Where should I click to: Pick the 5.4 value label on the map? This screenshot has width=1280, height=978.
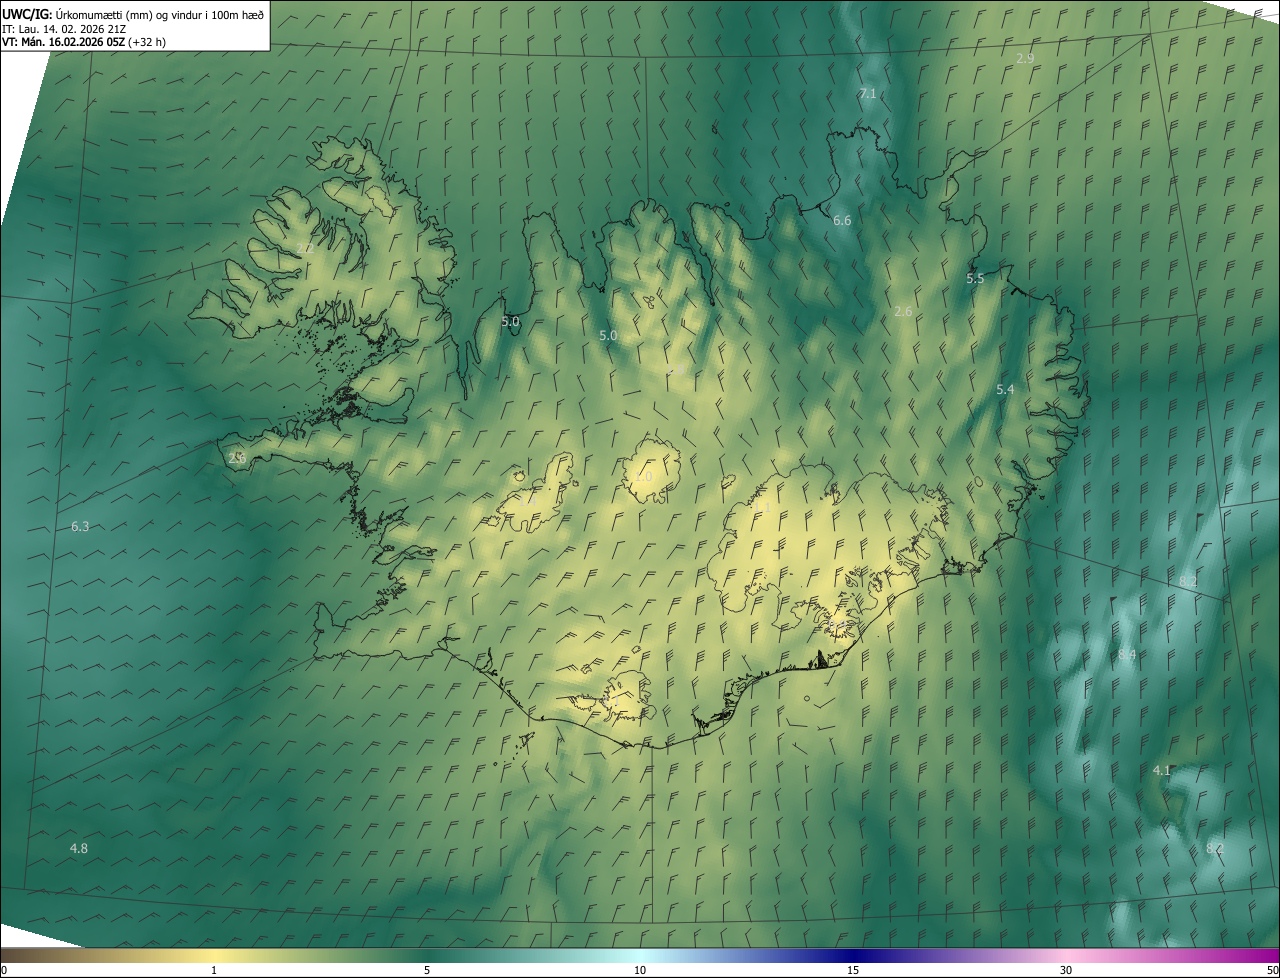(1005, 389)
